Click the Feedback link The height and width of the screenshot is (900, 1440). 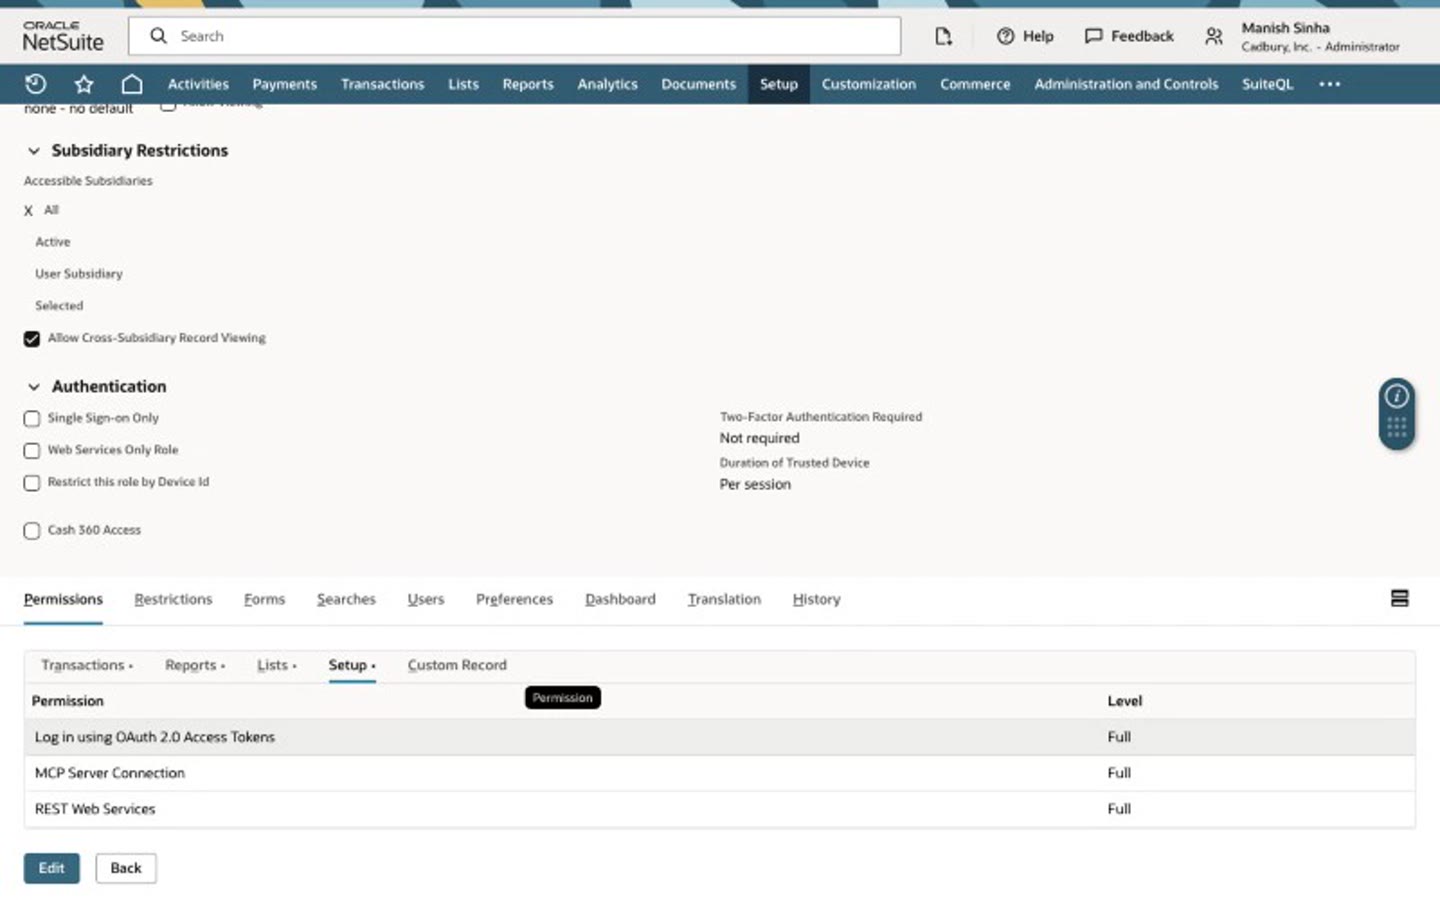coord(1142,36)
